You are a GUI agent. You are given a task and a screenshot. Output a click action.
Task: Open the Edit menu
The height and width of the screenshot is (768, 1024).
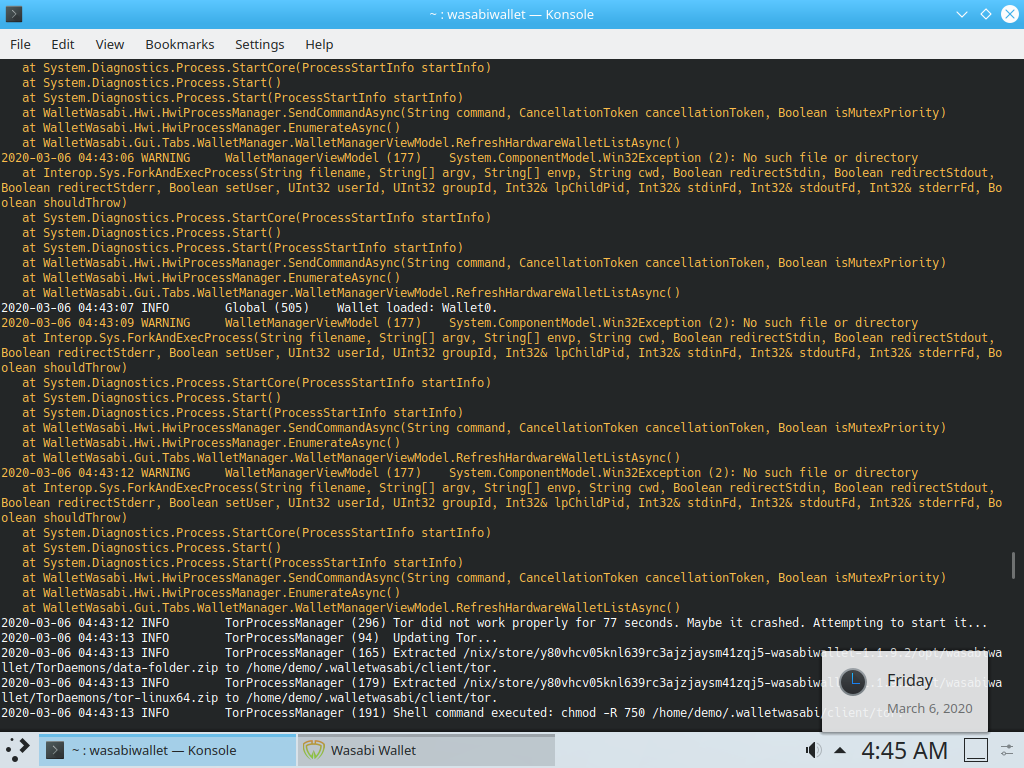point(63,44)
